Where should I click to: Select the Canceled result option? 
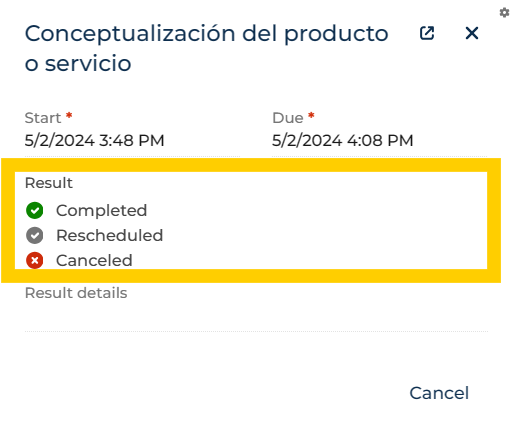click(79, 260)
